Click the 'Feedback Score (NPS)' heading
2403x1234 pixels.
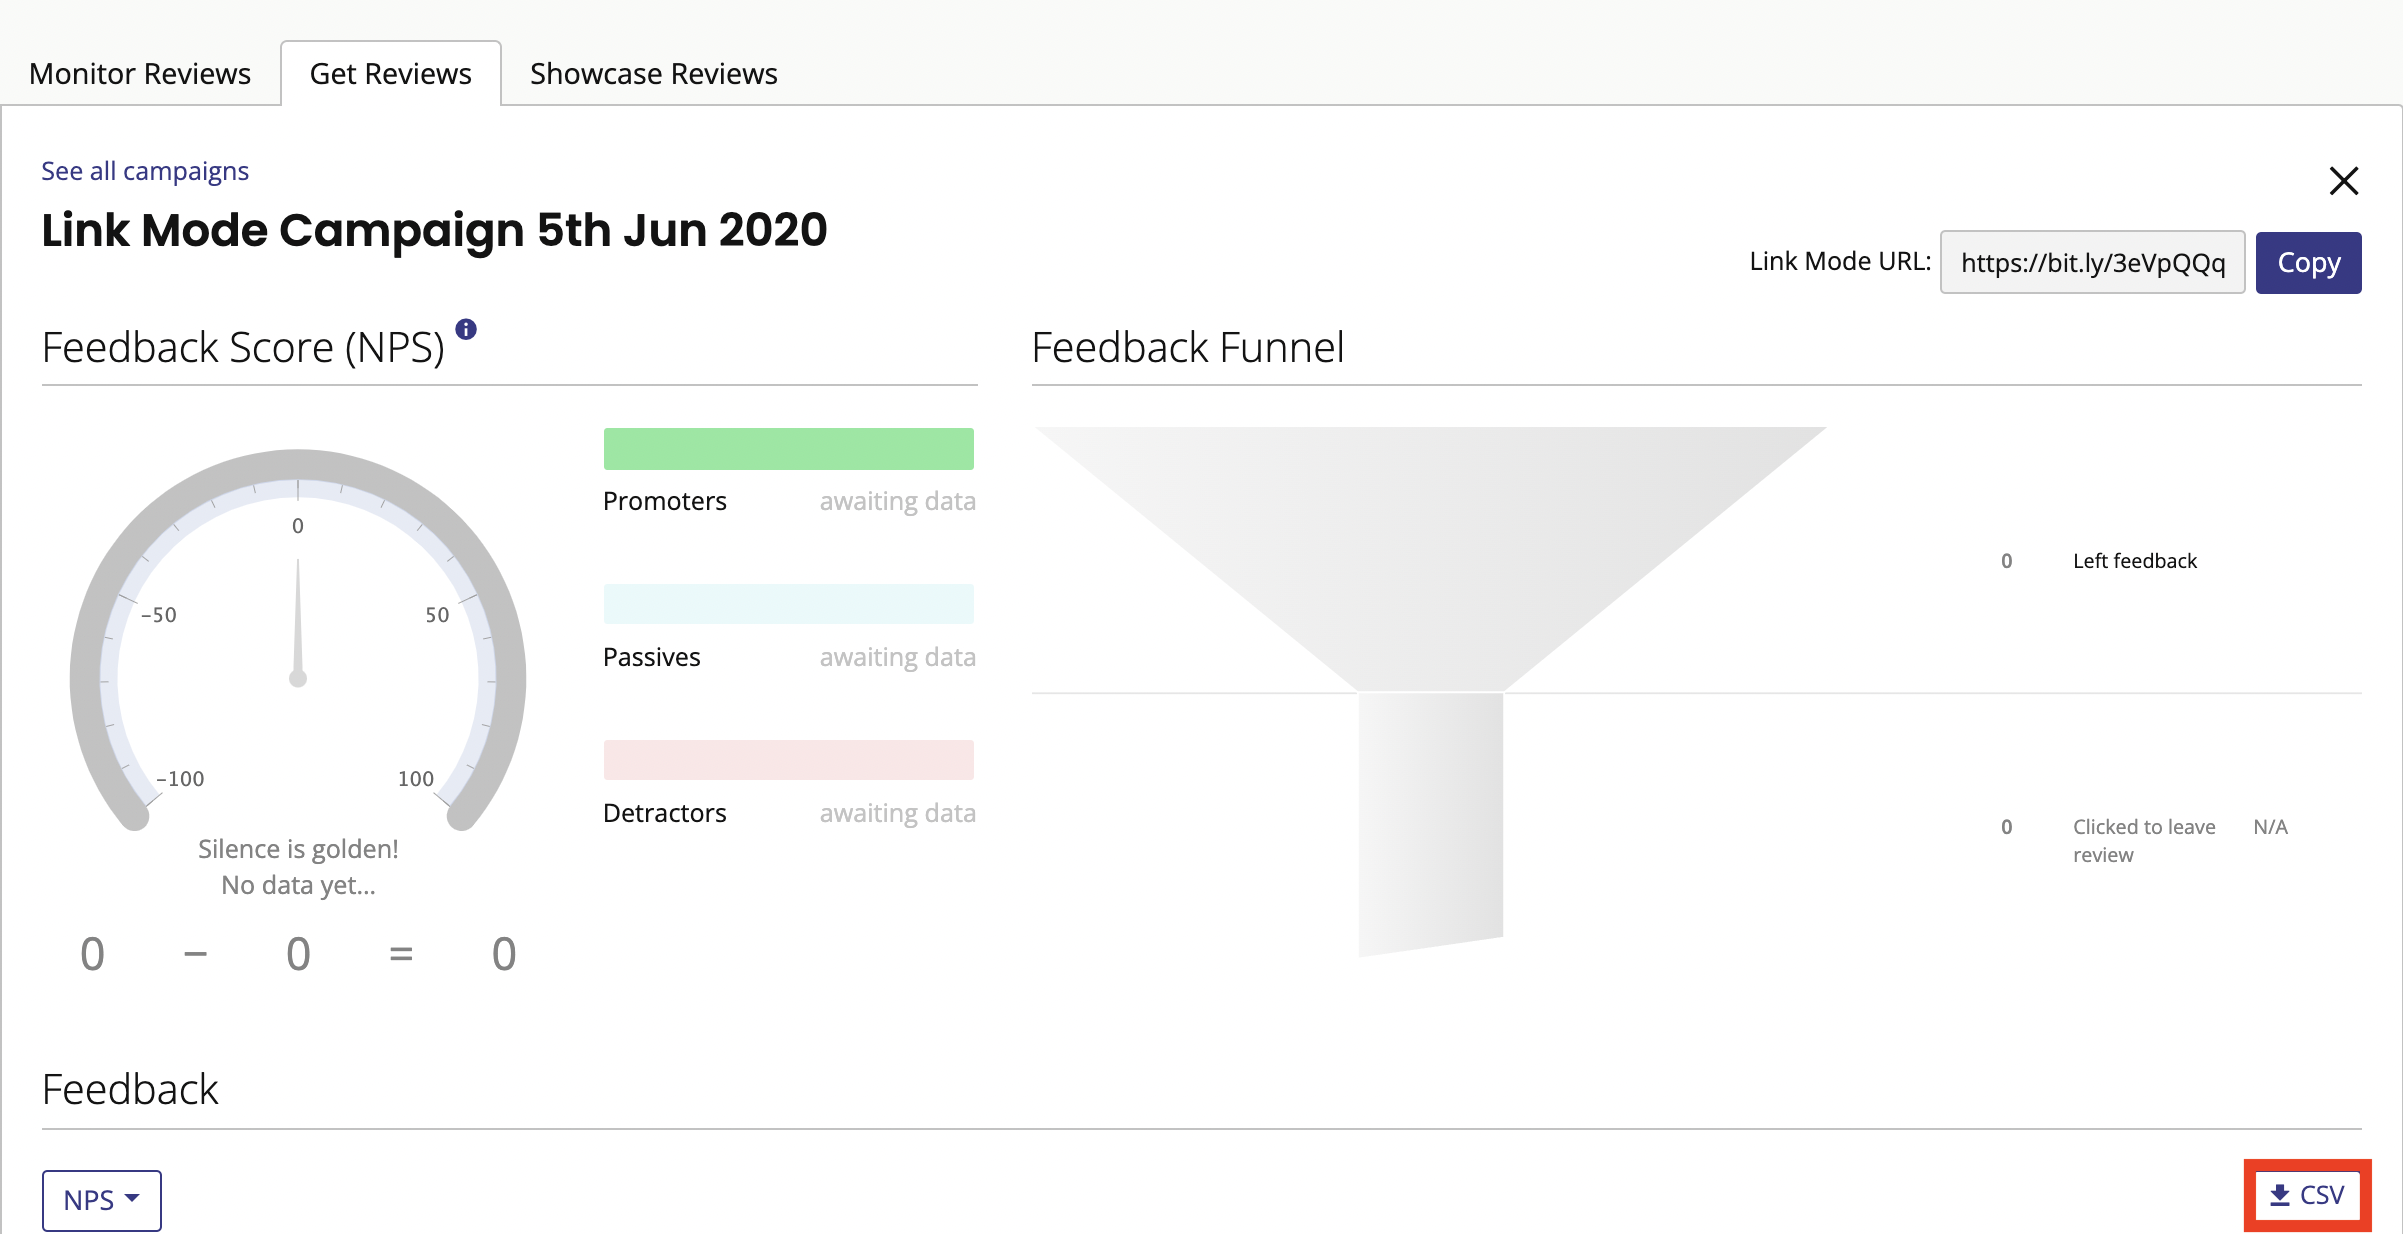pyautogui.click(x=243, y=348)
